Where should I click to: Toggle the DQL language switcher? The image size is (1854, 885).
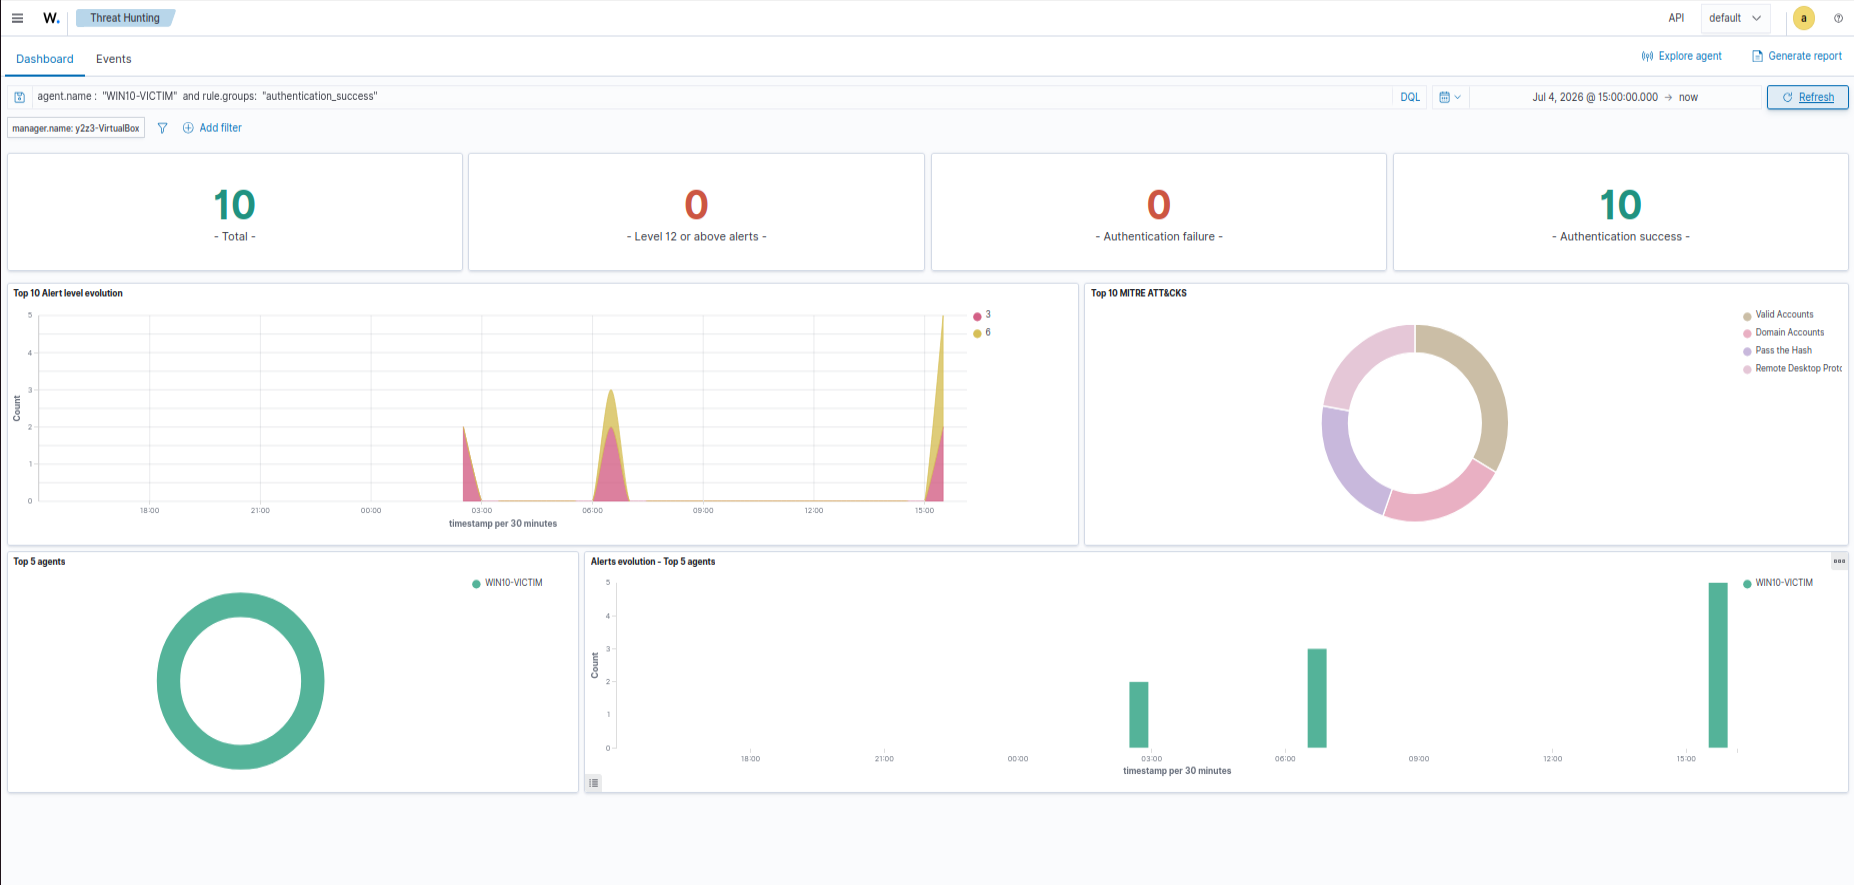[1410, 97]
